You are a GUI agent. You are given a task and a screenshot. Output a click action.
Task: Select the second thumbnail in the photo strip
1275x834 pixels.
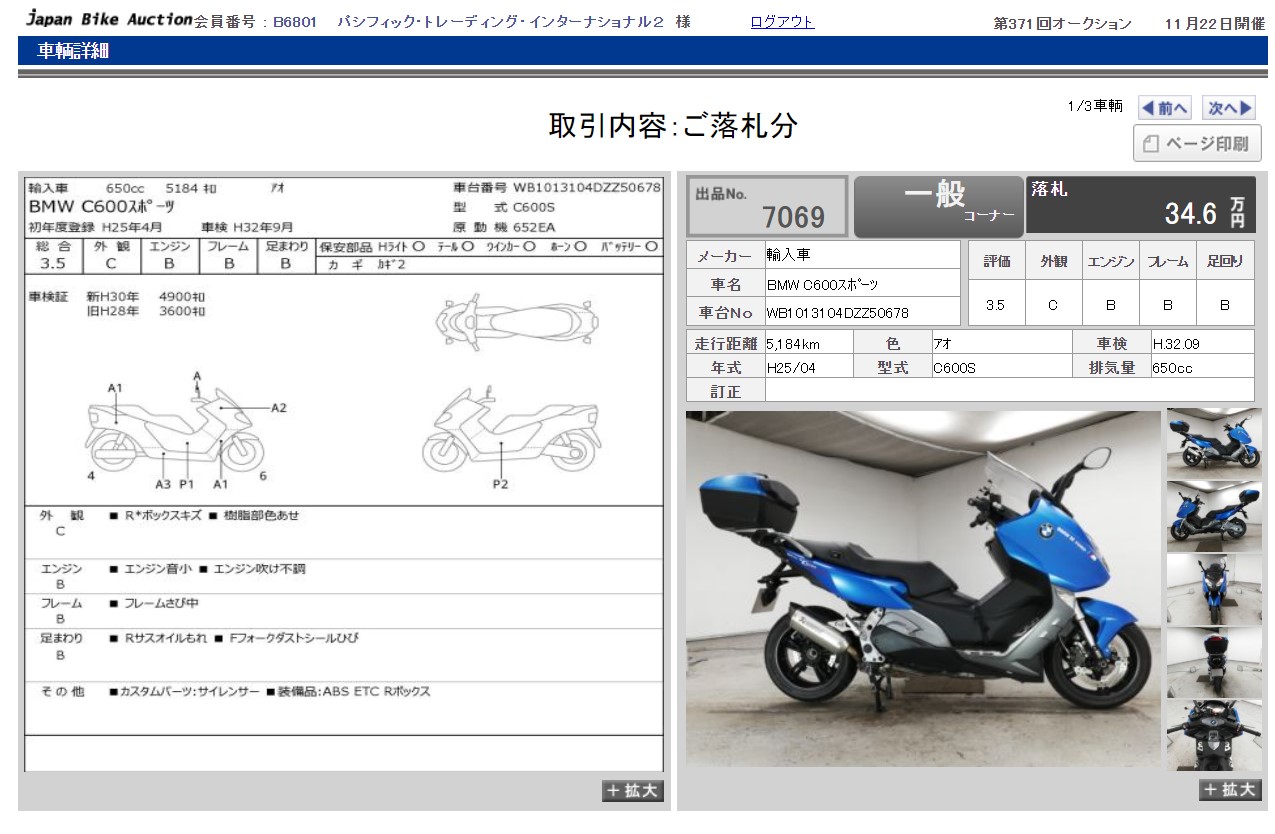(1214, 516)
